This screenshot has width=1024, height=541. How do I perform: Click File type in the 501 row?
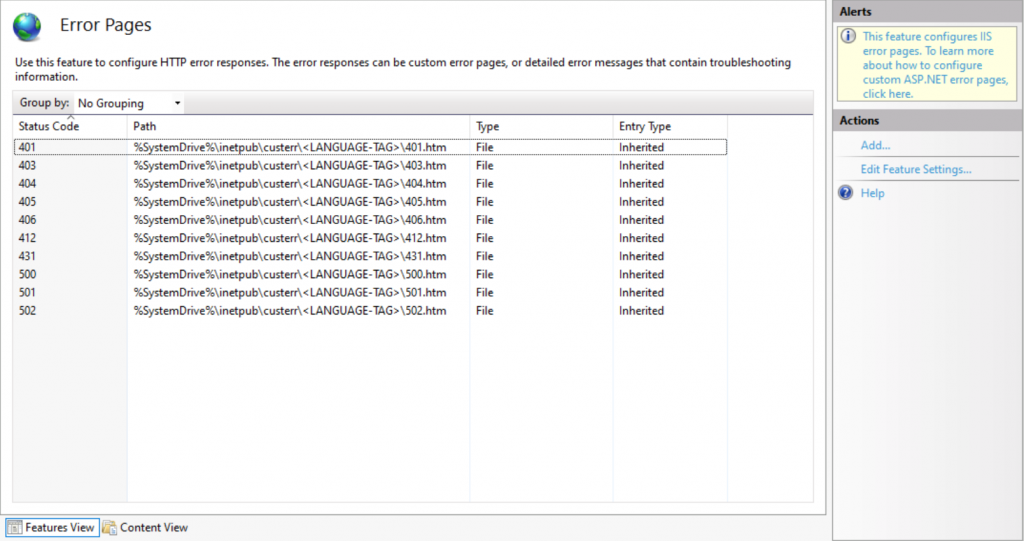click(x=485, y=292)
